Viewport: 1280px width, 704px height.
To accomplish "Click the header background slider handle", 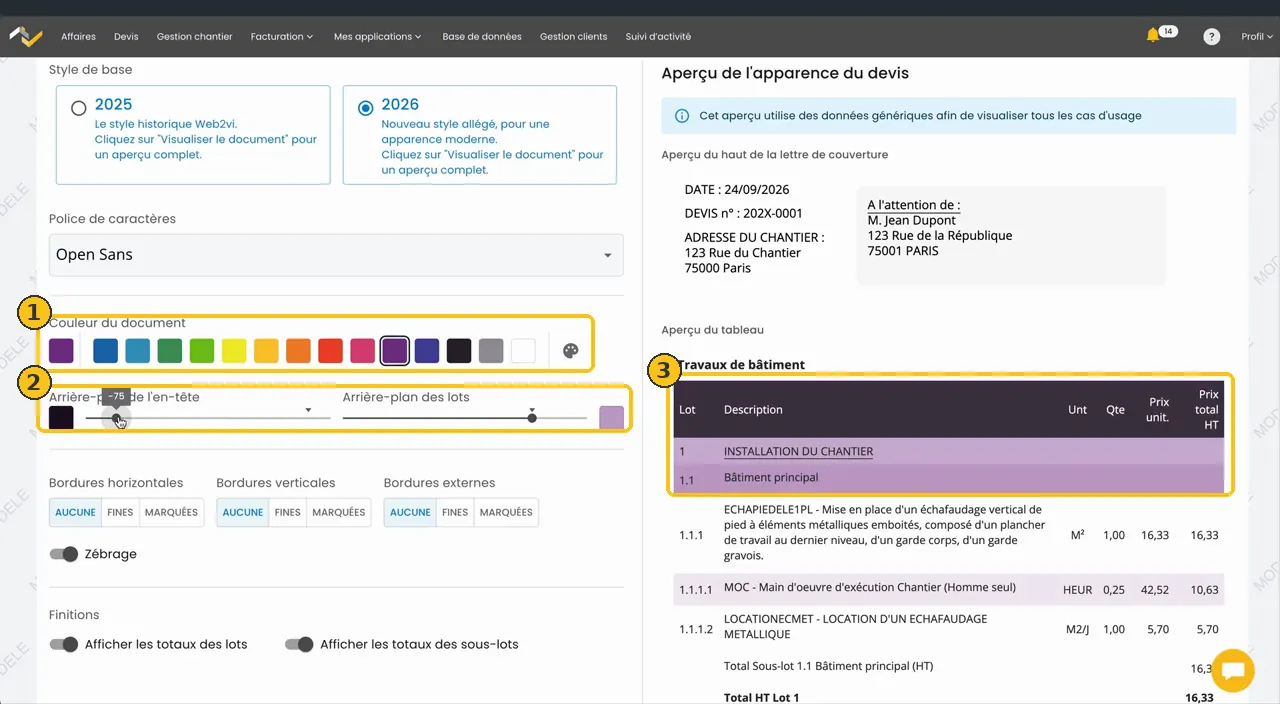I will [x=116, y=418].
